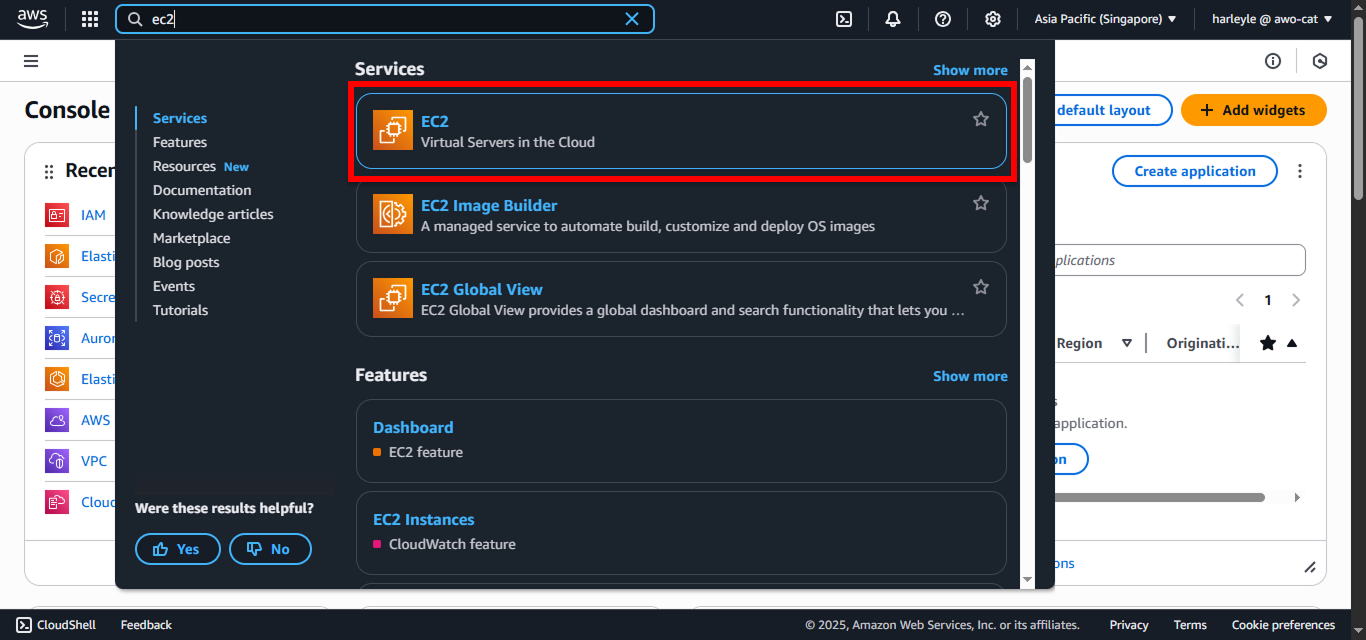The height and width of the screenshot is (640, 1366).
Task: Answer No to results helpful
Action: pos(270,549)
